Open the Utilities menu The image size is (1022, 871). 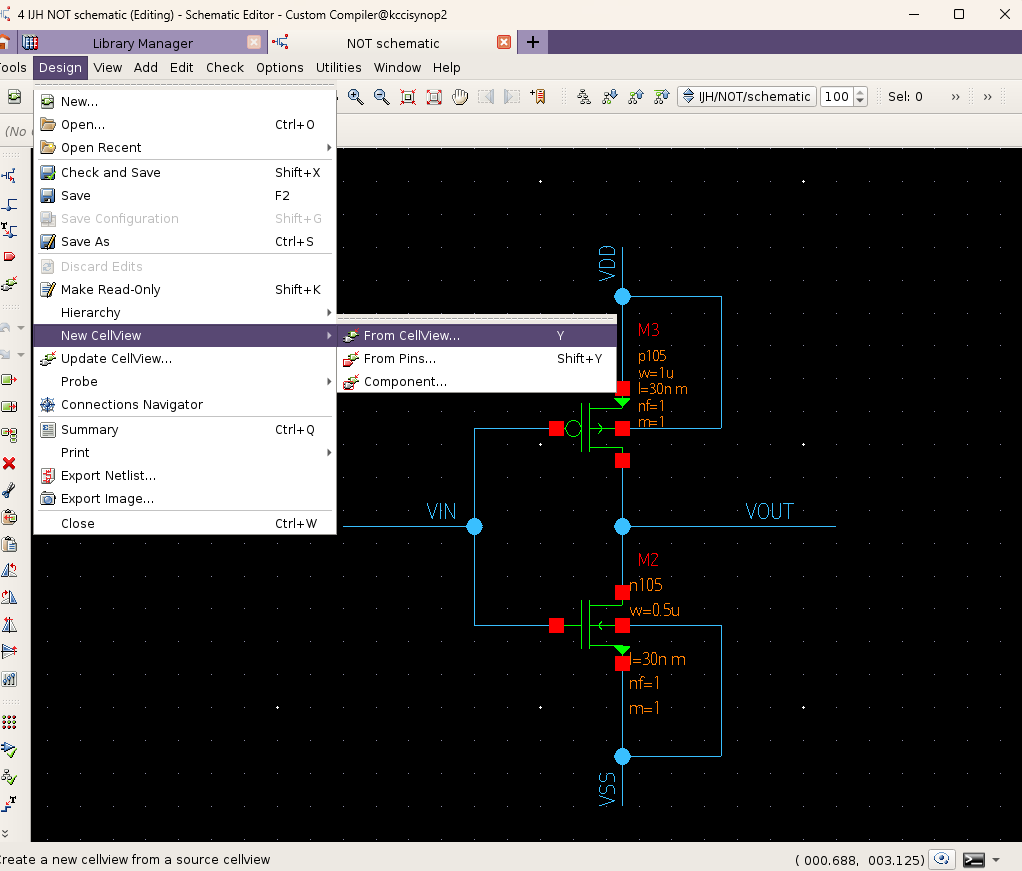338,68
